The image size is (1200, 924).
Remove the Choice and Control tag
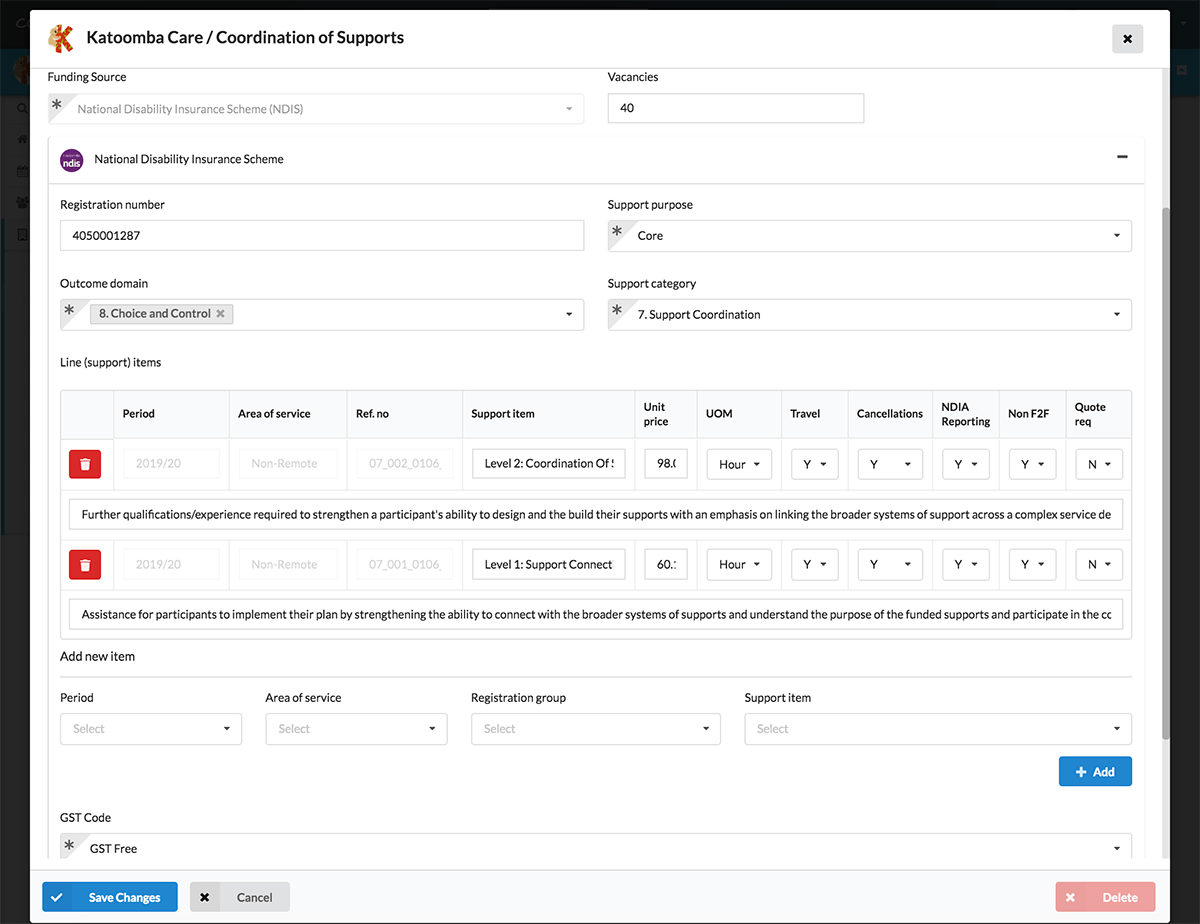(221, 314)
